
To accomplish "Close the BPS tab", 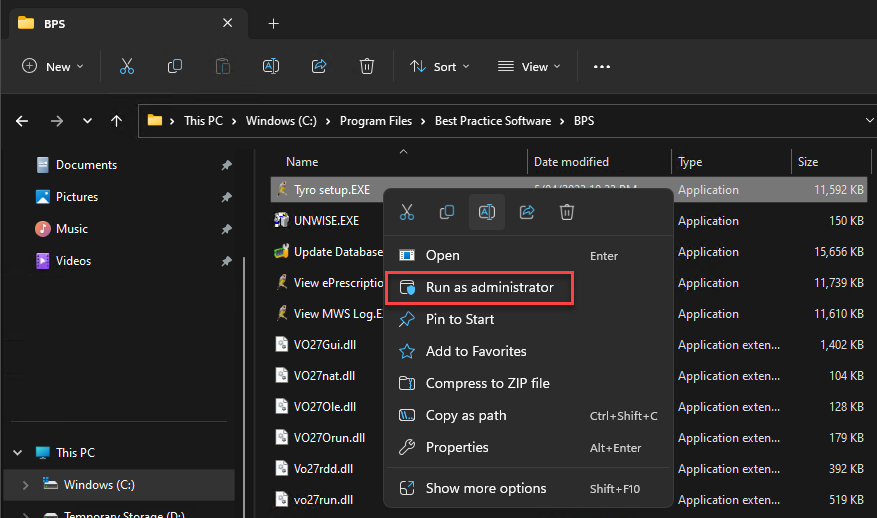I will [228, 23].
